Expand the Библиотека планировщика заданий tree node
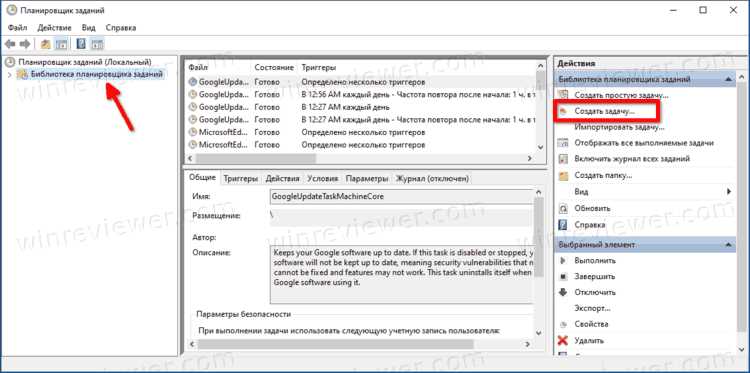 pyautogui.click(x=9, y=75)
